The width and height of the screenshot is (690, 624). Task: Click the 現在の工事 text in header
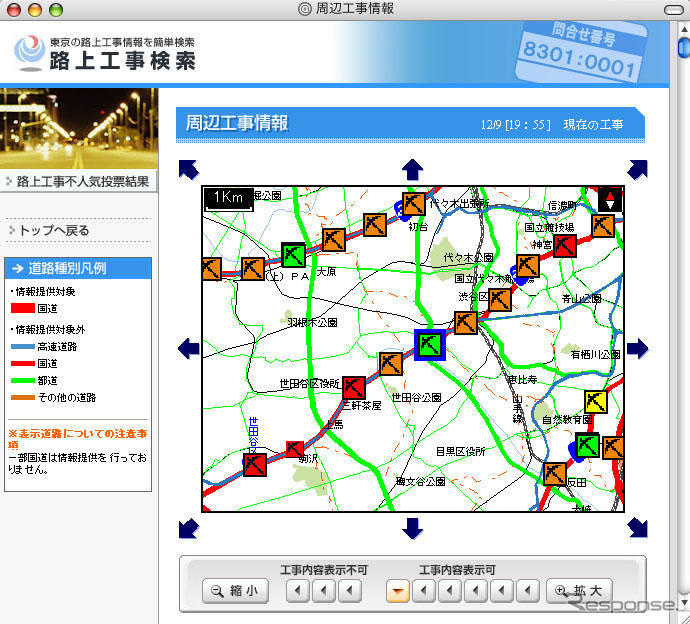point(593,125)
